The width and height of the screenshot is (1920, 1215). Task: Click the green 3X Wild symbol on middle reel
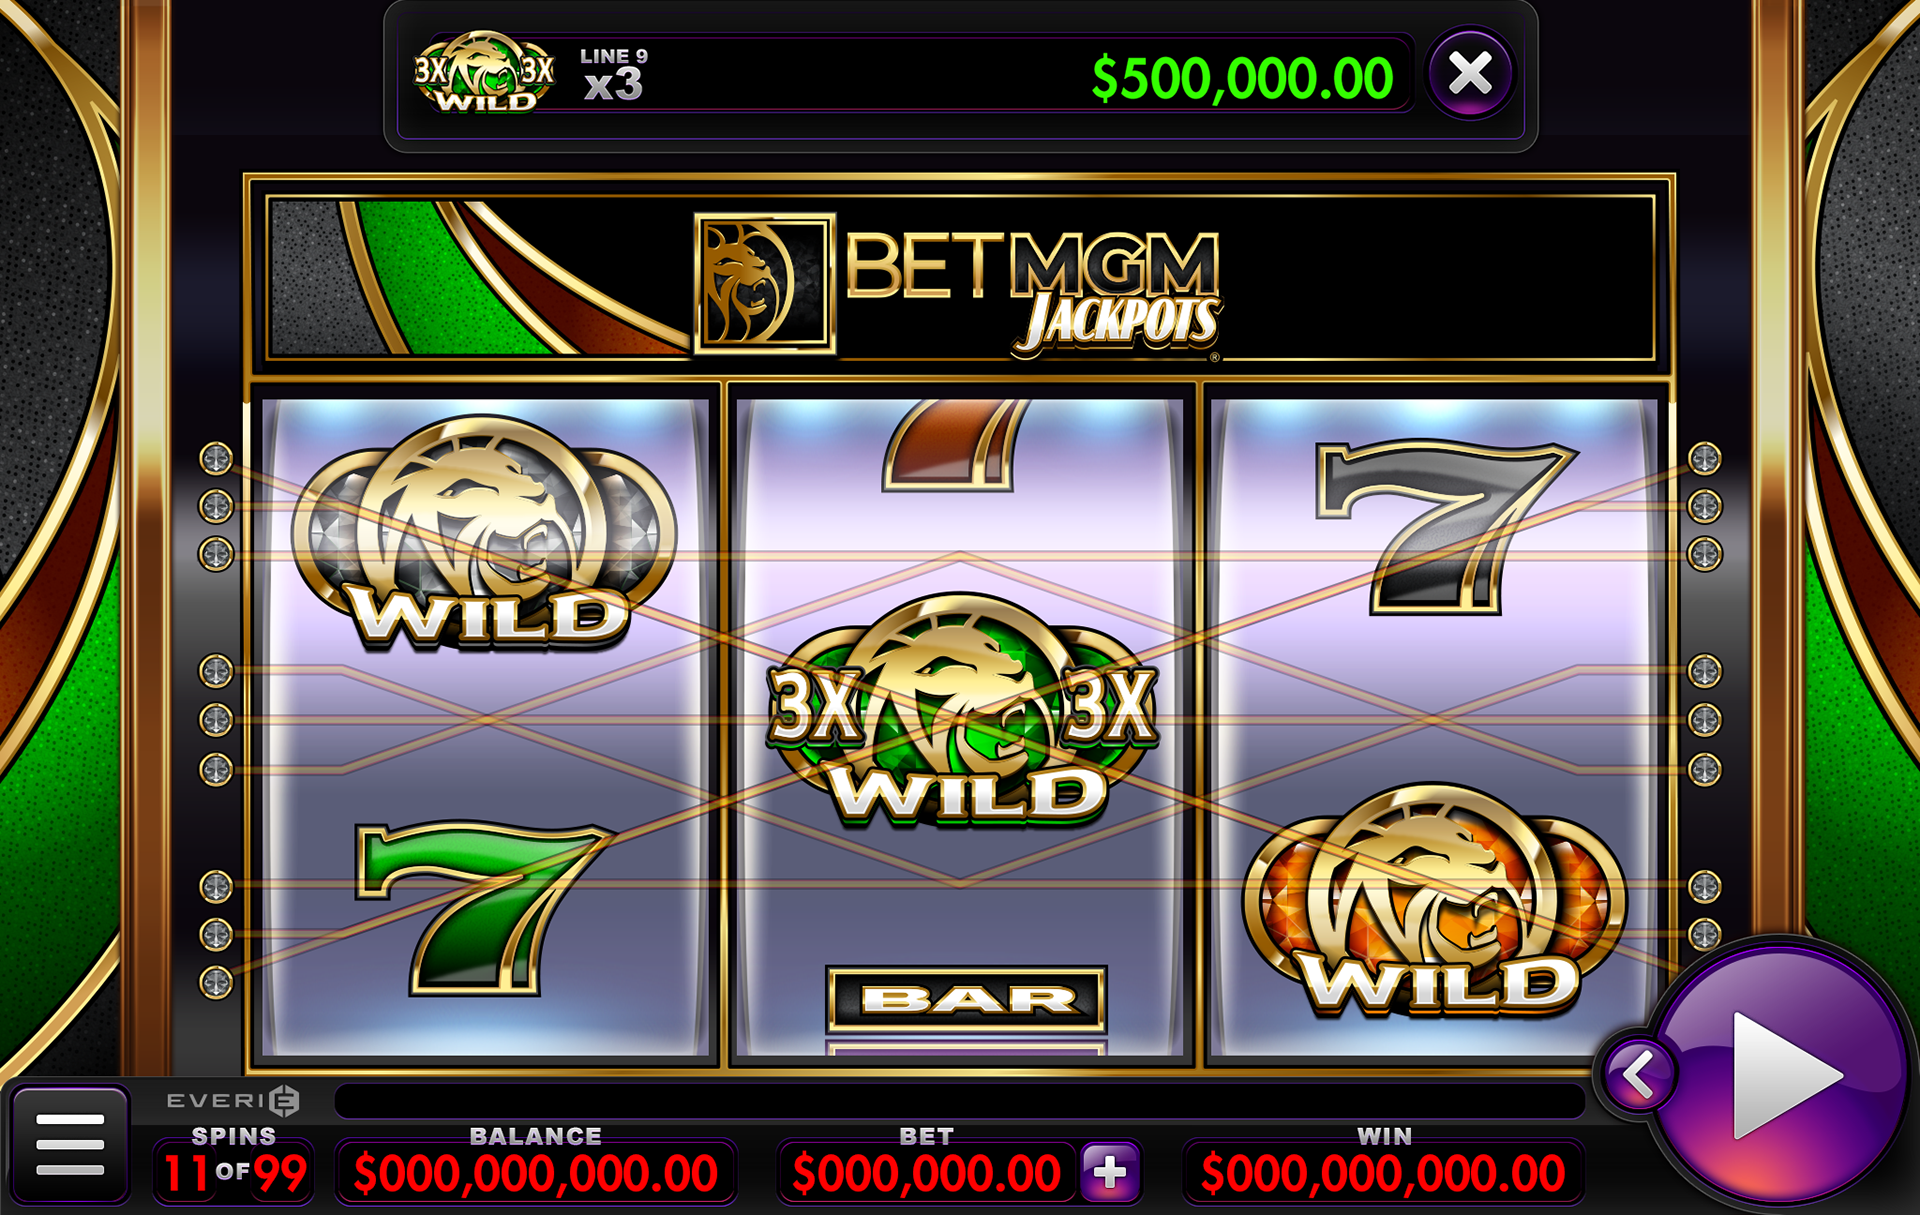[x=962, y=711]
